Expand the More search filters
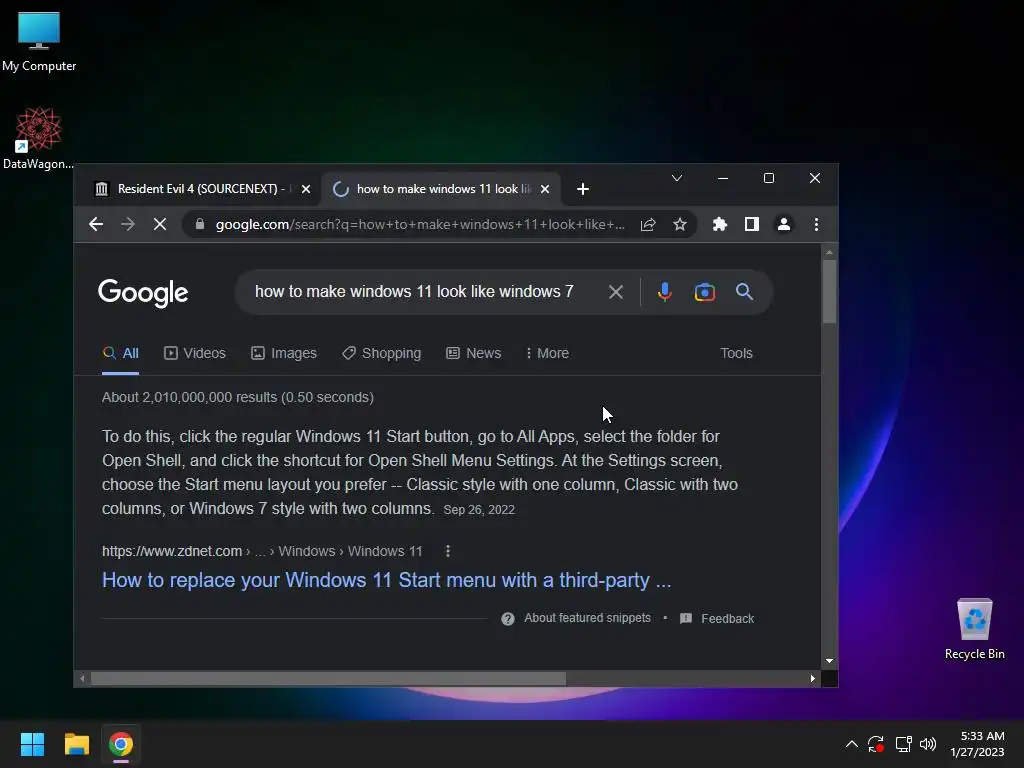Viewport: 1024px width, 768px height. tap(547, 353)
